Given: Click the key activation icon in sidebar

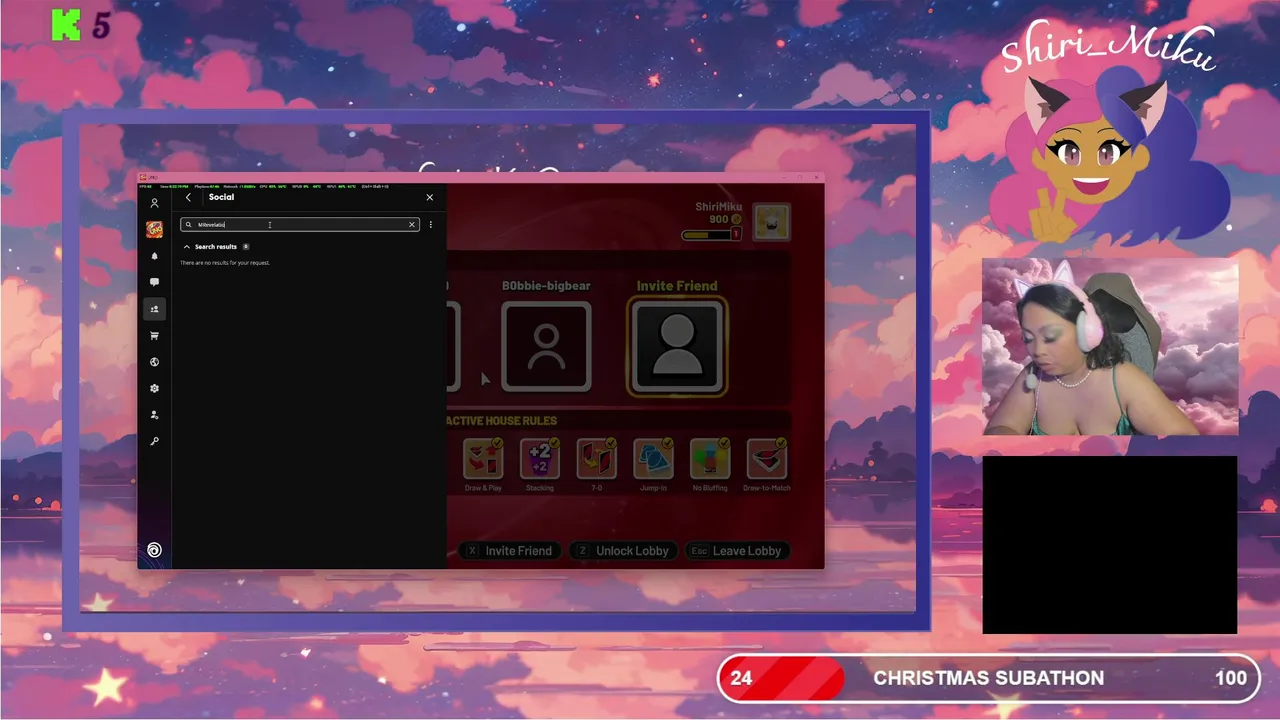Looking at the screenshot, I should click(154, 441).
